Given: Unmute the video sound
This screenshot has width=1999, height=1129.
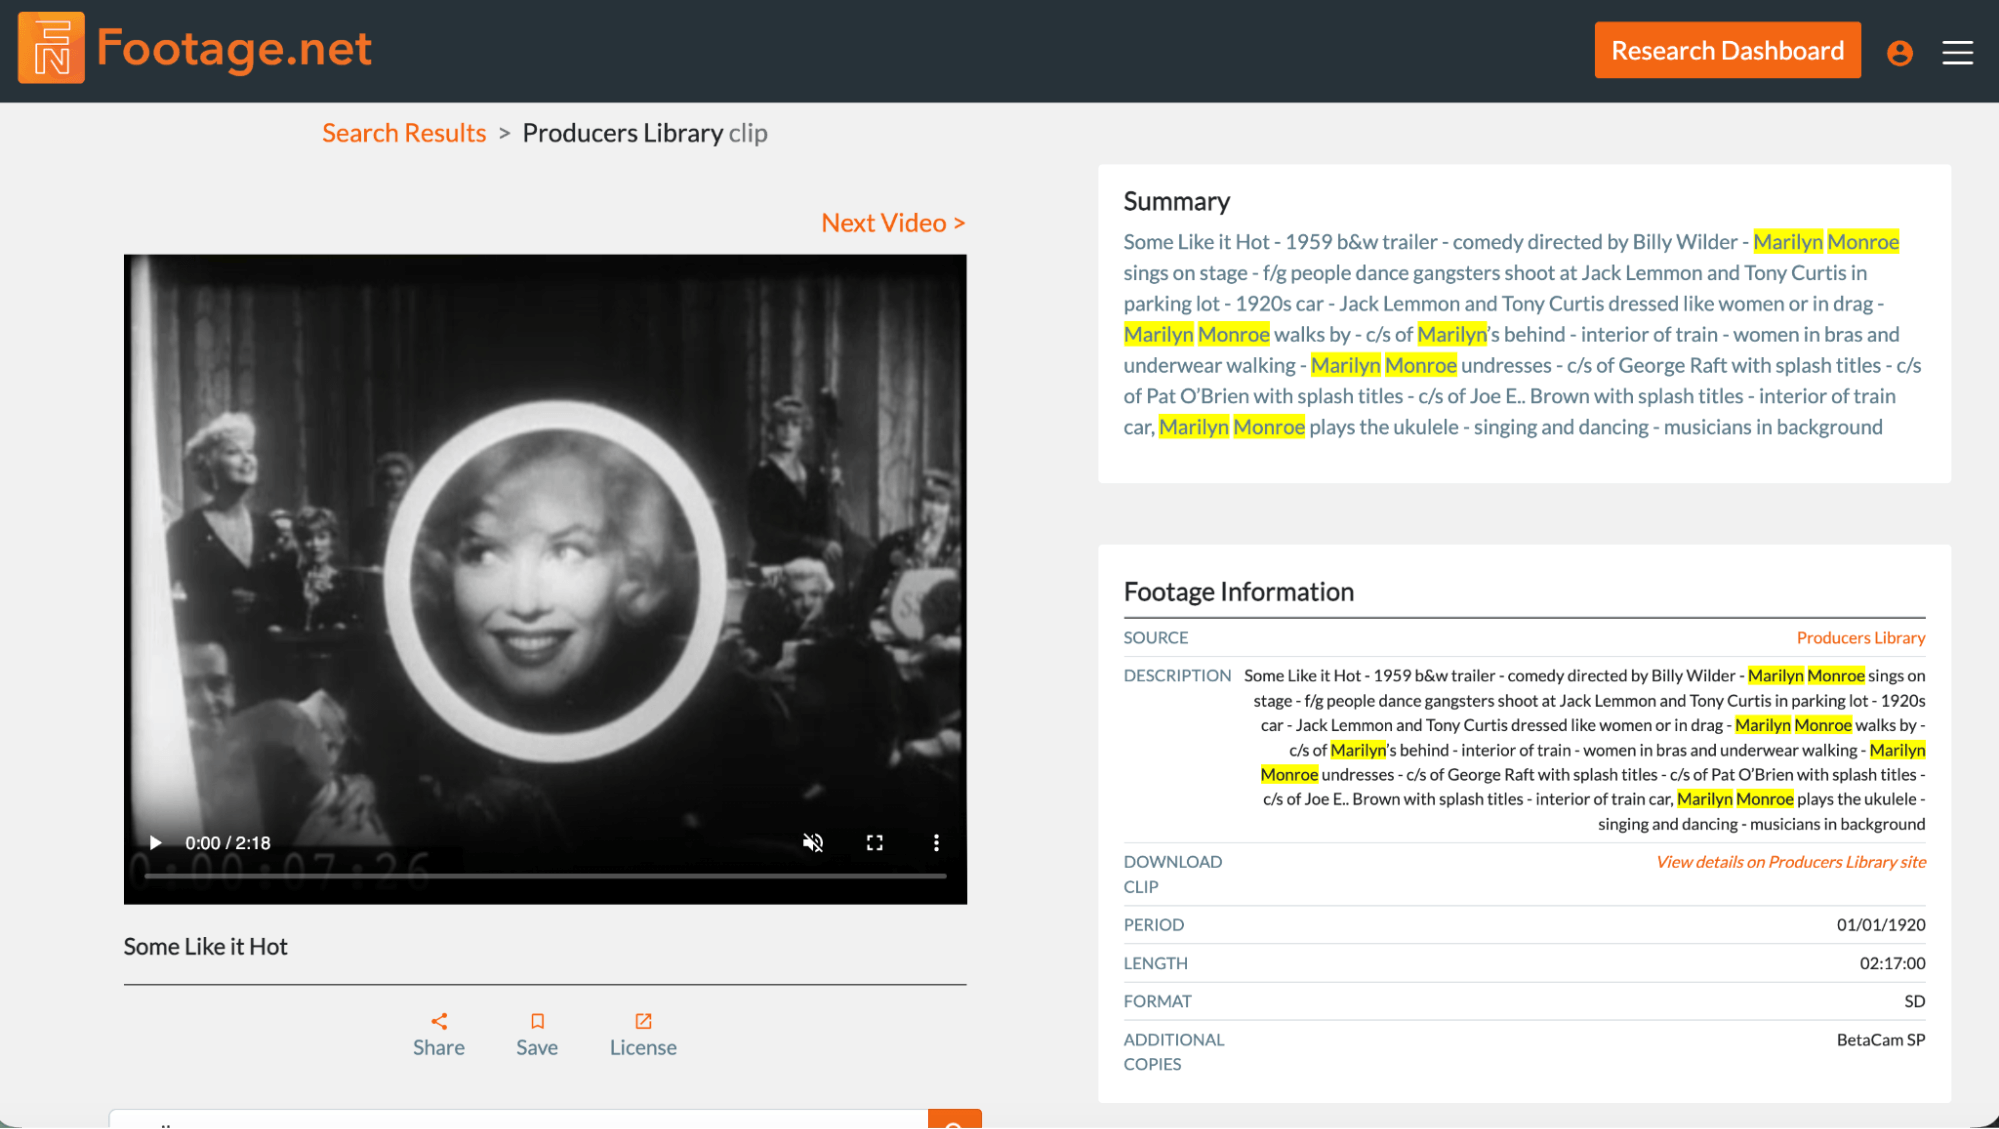Looking at the screenshot, I should pos(813,843).
